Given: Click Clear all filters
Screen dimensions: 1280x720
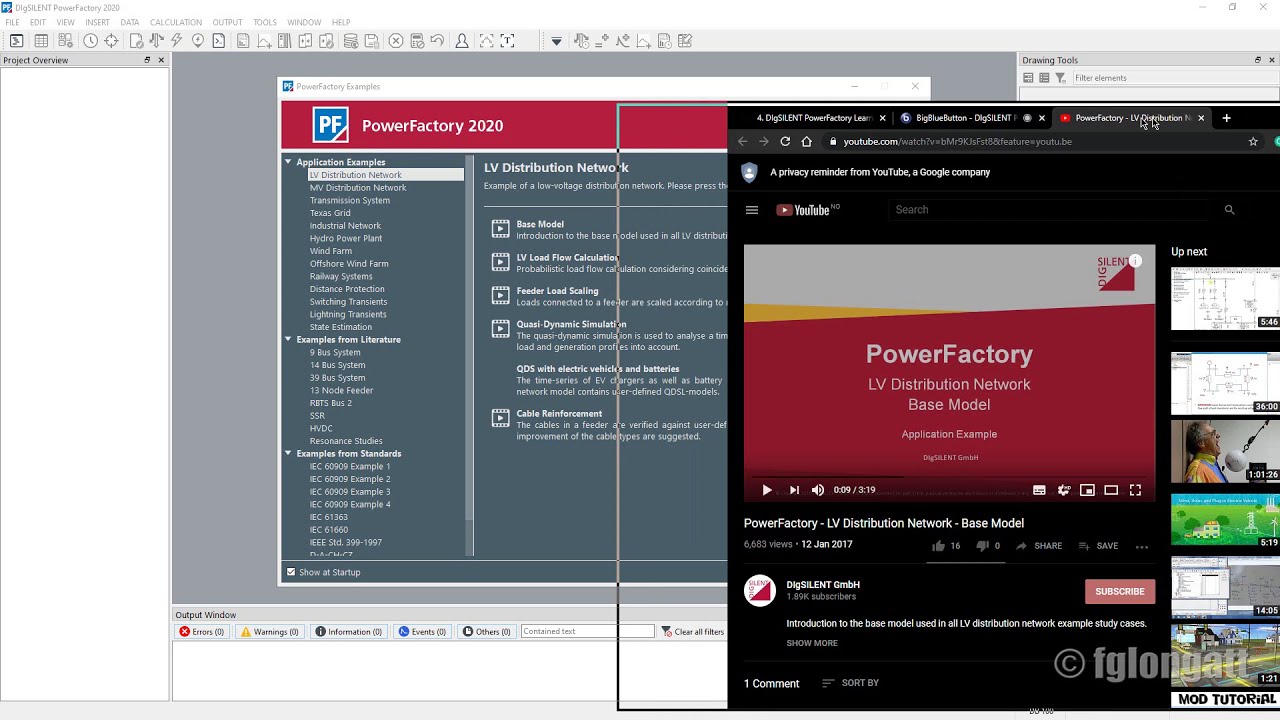Looking at the screenshot, I should click(693, 632).
